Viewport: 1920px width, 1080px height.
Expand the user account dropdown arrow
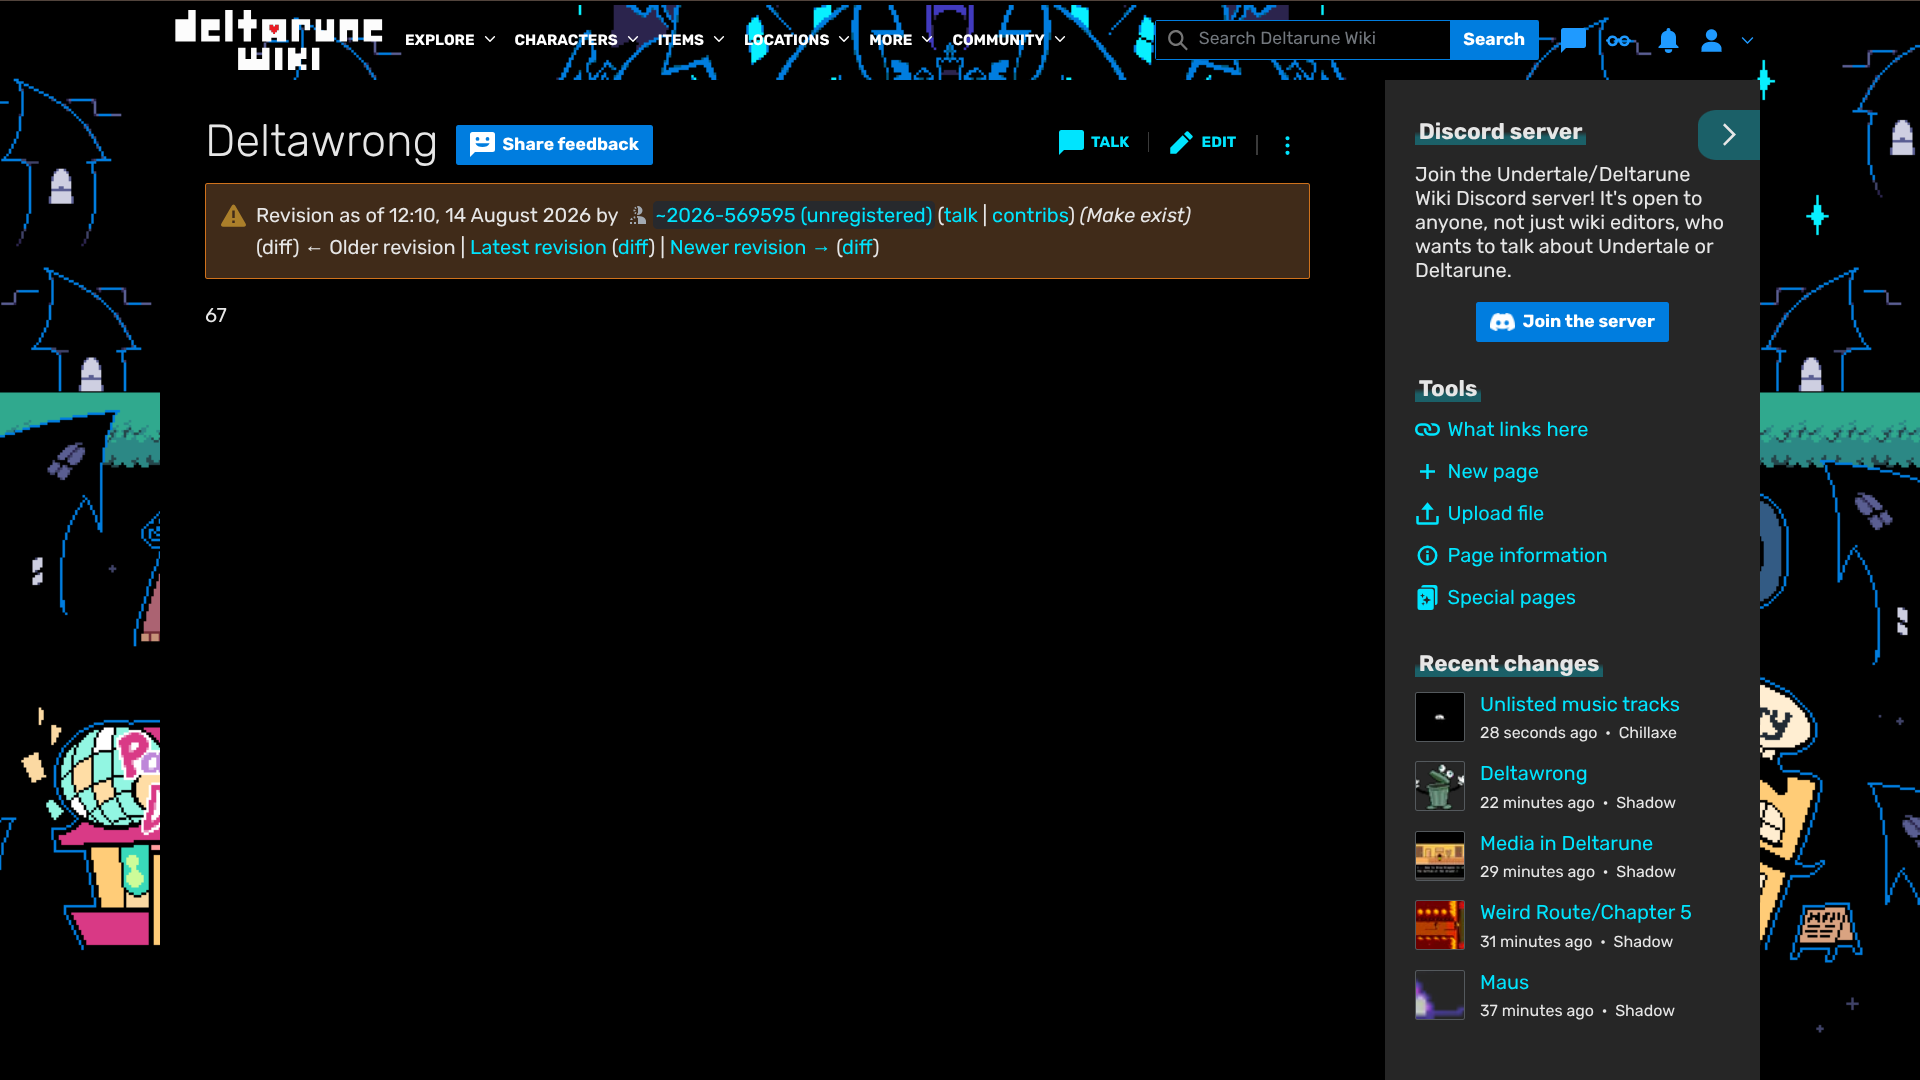[x=1747, y=41]
